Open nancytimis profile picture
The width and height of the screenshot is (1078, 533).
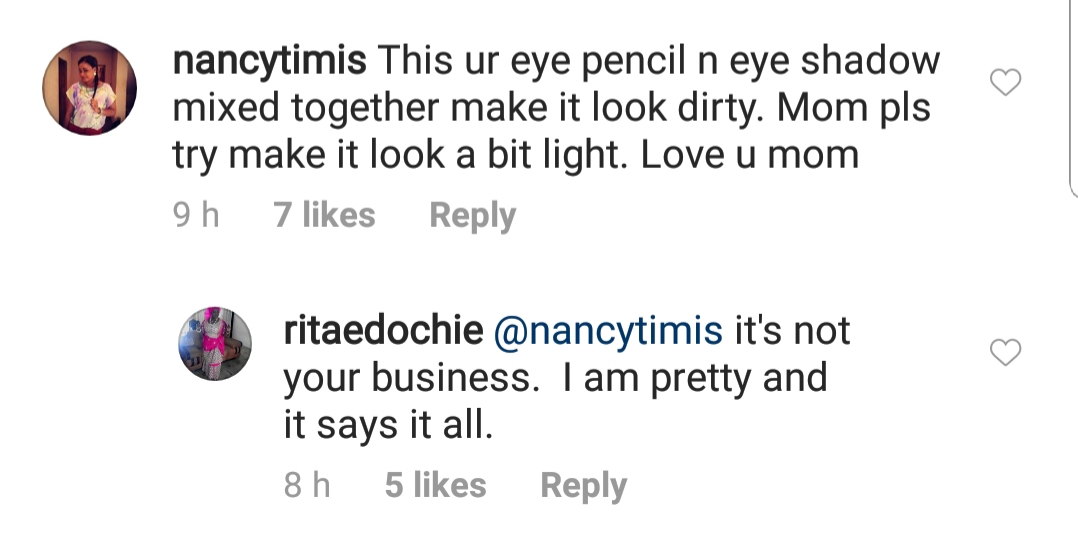coord(89,88)
